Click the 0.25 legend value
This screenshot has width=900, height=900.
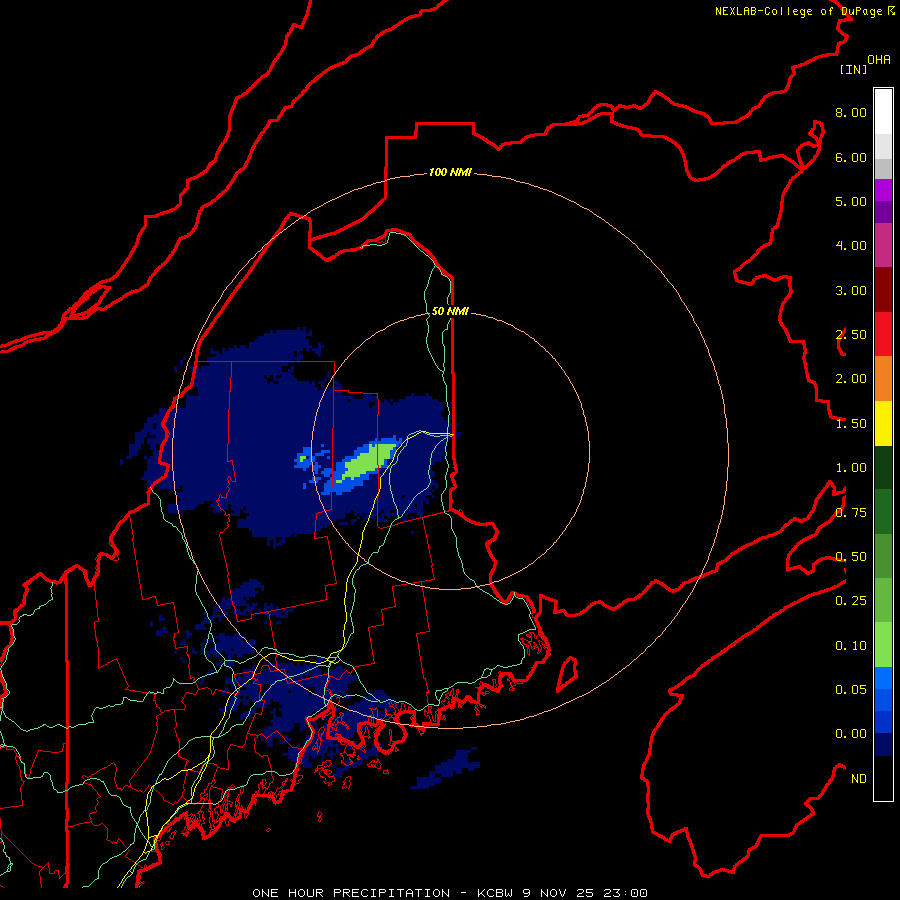tap(851, 601)
